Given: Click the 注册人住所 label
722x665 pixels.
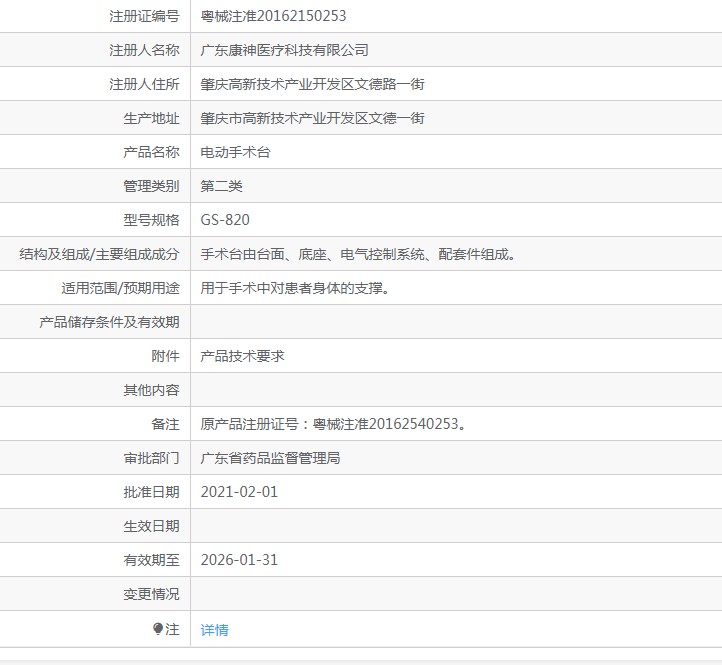Looking at the screenshot, I should point(144,84).
